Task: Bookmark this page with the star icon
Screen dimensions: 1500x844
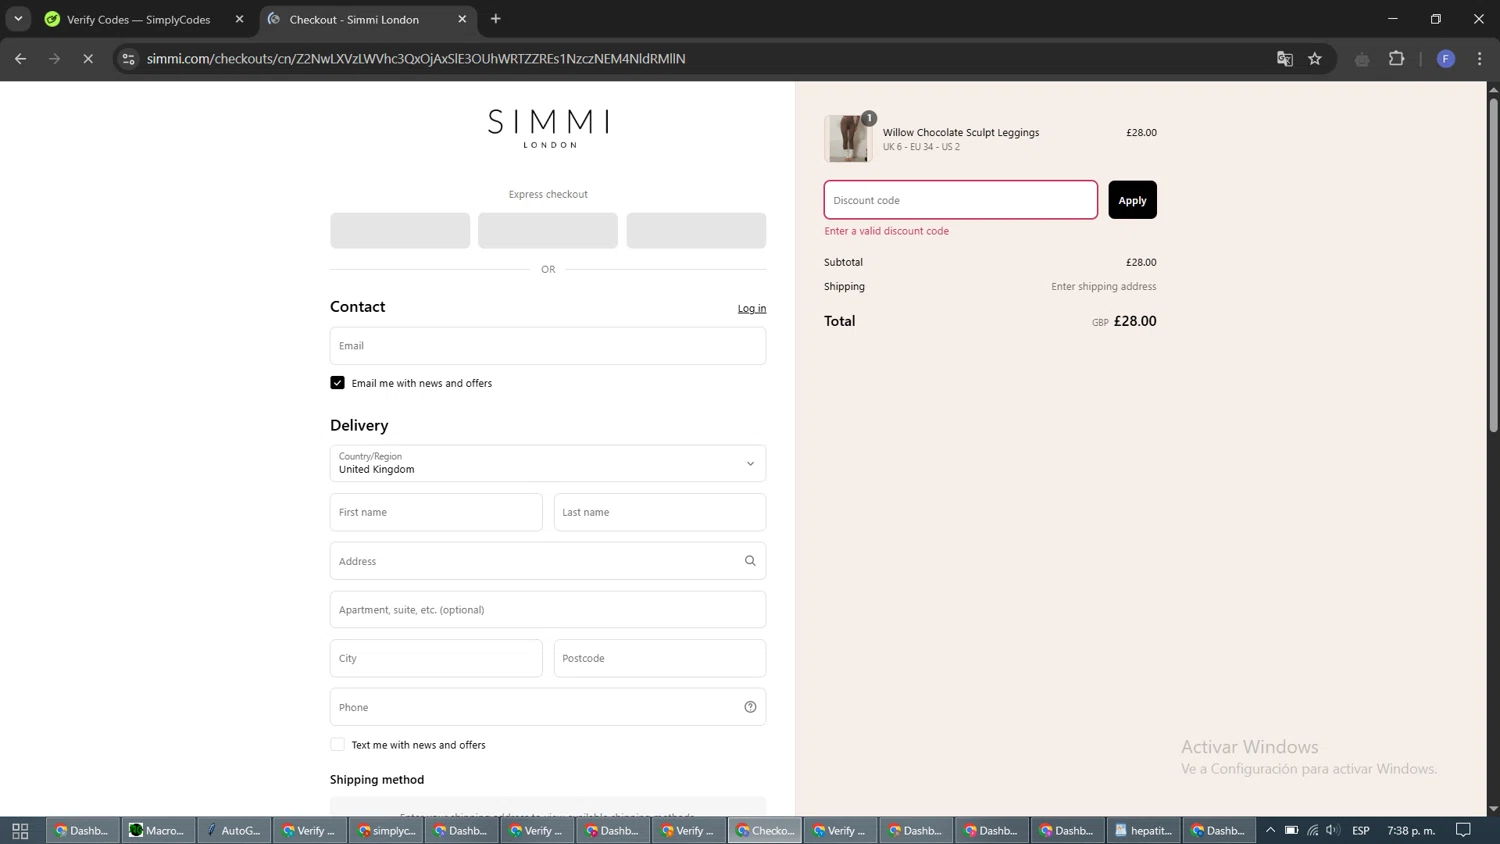Action: tap(1315, 59)
